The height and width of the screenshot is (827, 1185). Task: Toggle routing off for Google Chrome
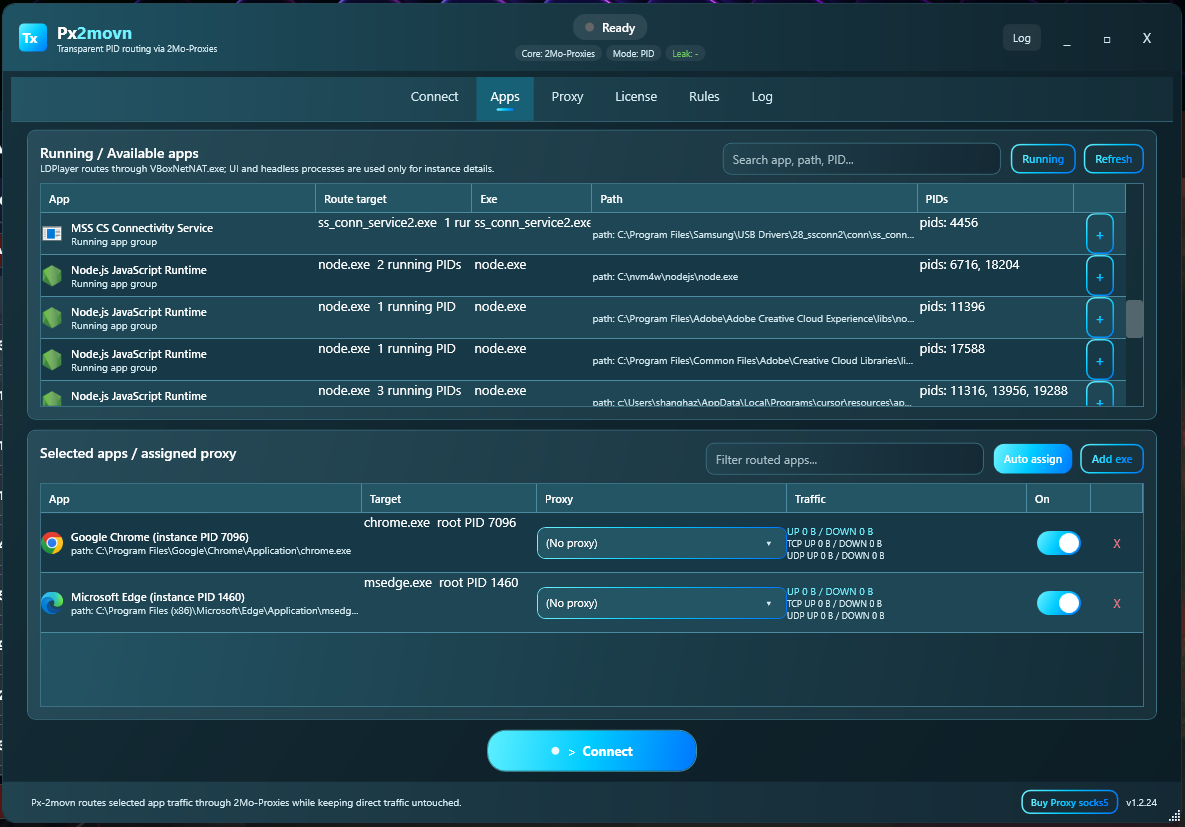[x=1058, y=543]
